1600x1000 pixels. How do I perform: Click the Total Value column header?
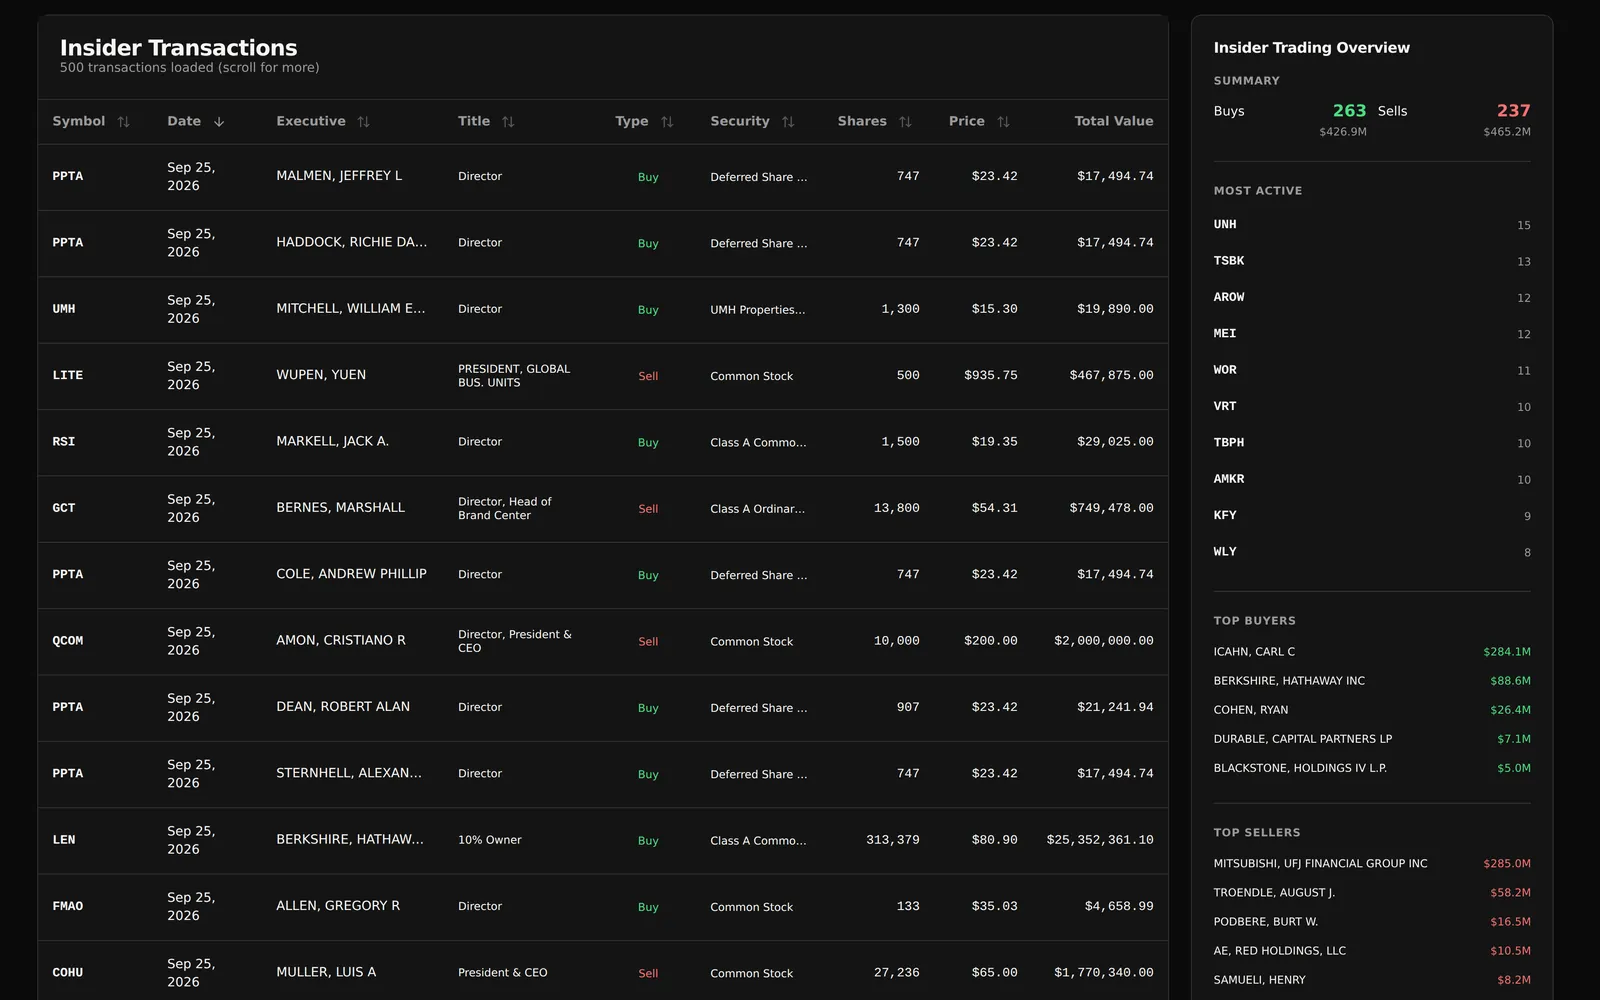click(x=1113, y=121)
